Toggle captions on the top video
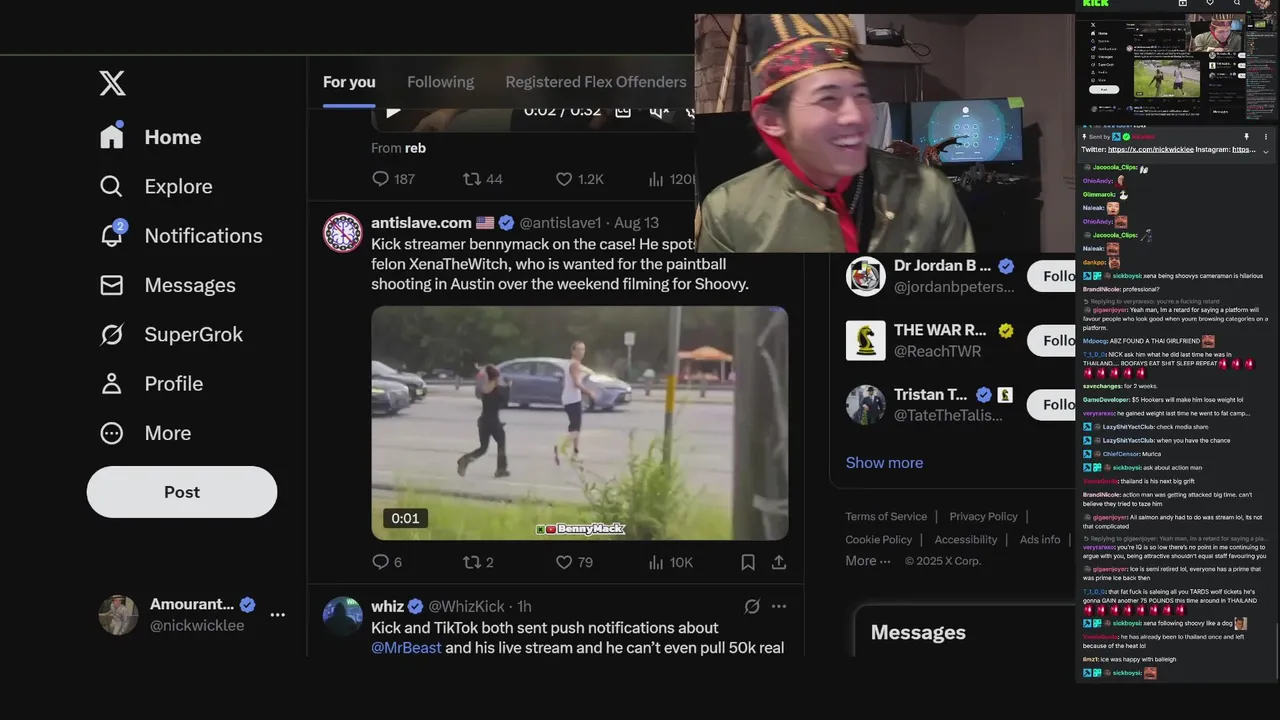This screenshot has height=720, width=1280. 623,110
